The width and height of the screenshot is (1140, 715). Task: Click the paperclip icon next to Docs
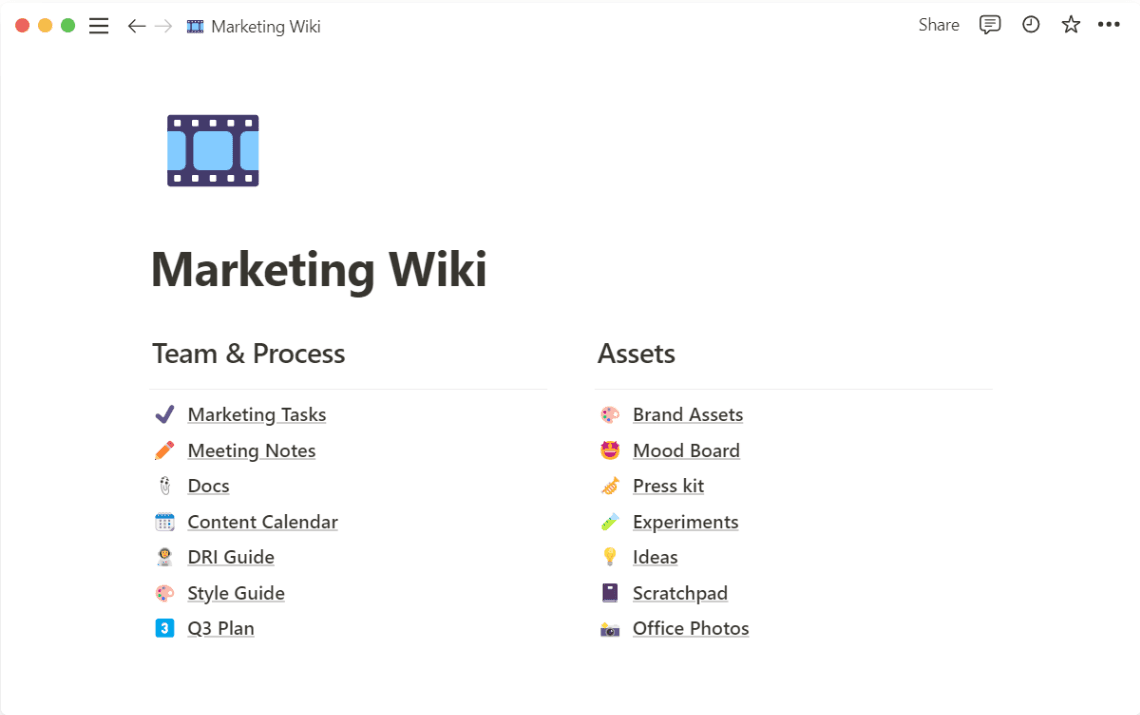click(x=165, y=485)
